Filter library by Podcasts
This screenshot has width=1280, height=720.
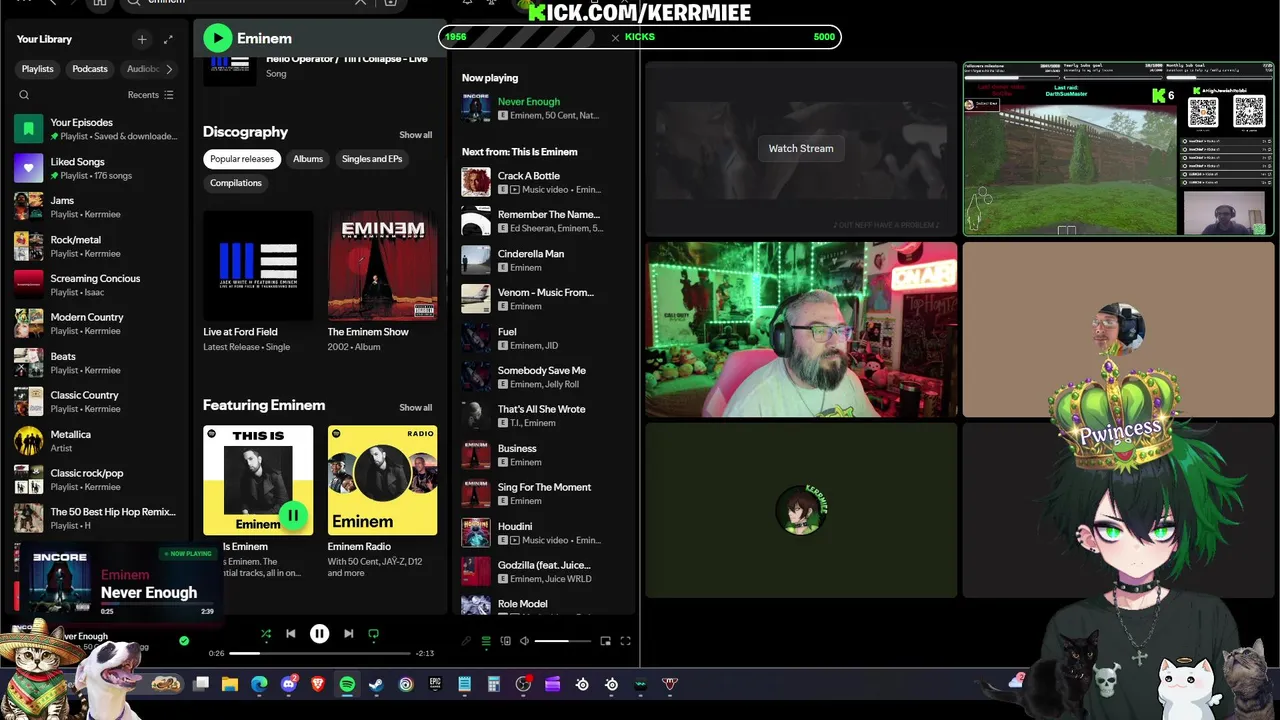tap(90, 69)
